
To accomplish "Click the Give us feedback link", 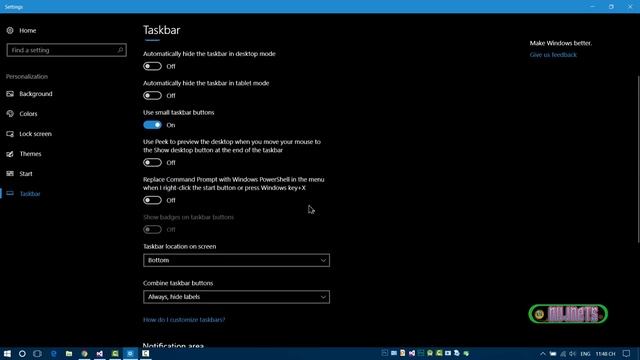I will tap(553, 55).
